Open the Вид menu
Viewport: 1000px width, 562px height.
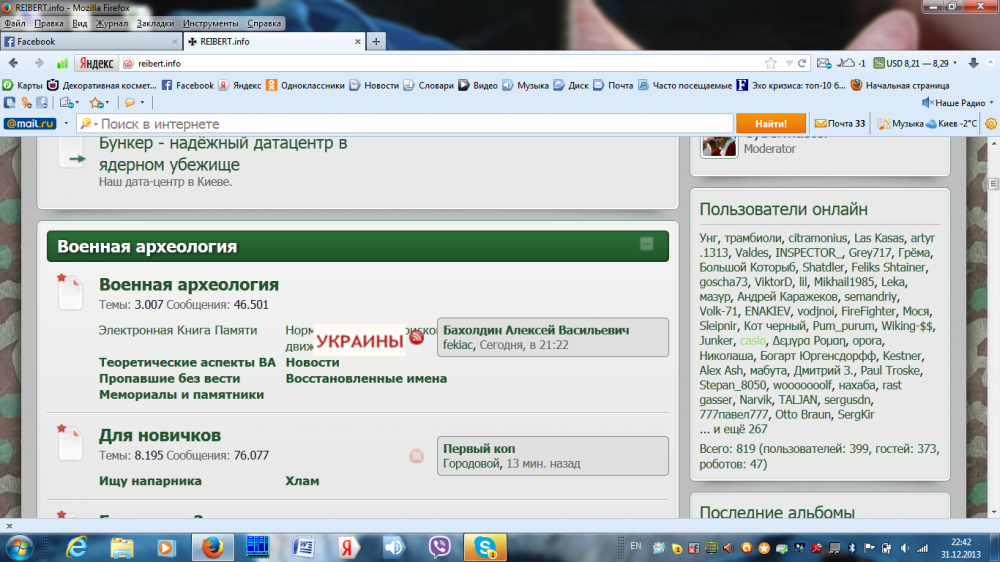coord(80,24)
